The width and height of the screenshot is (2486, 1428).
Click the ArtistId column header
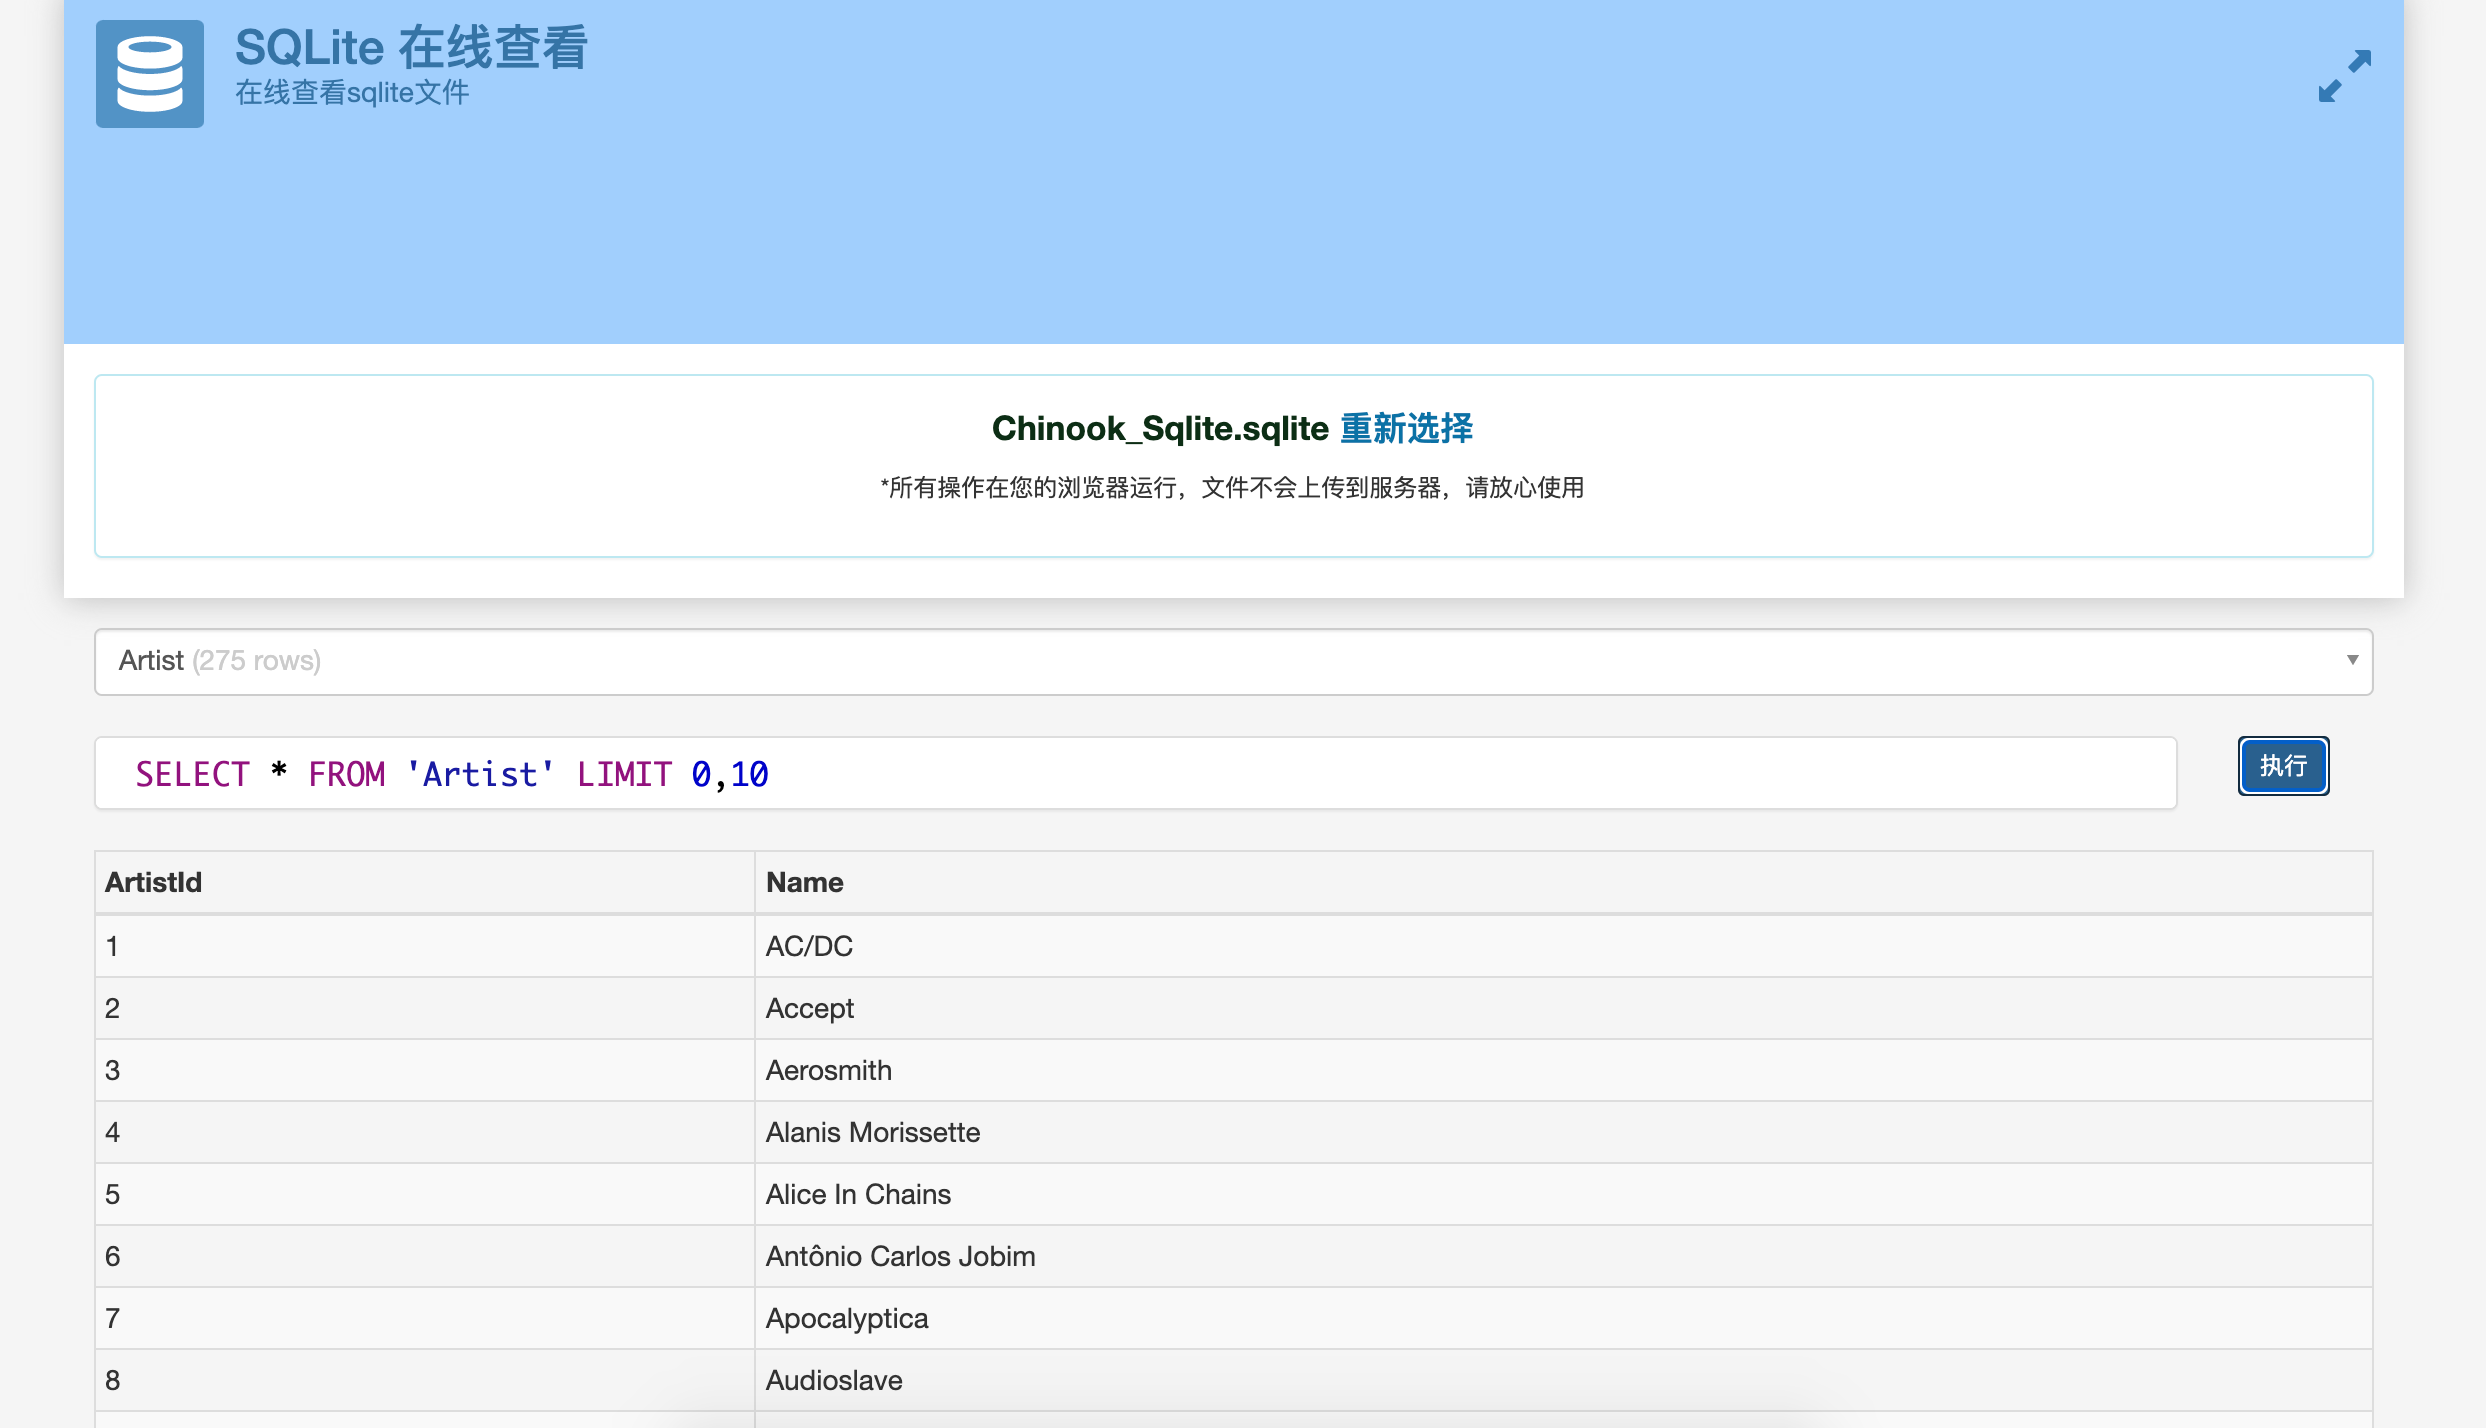coord(152,882)
